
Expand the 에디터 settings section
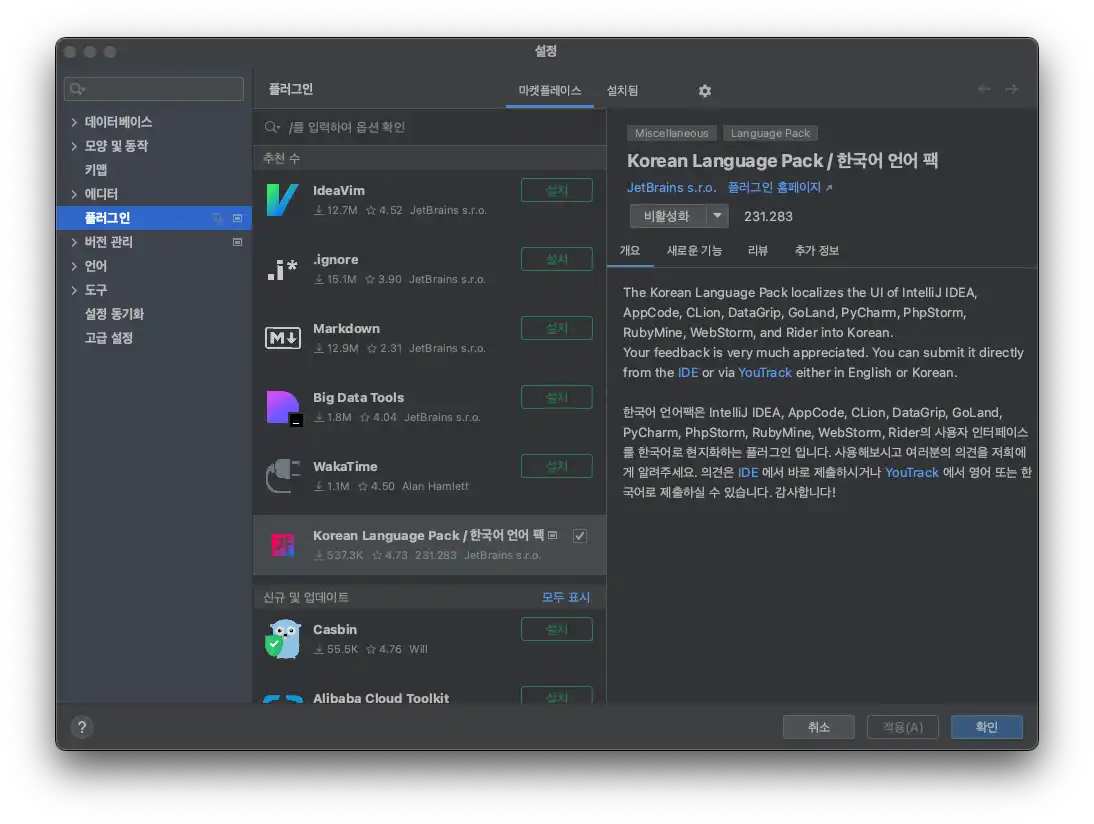point(74,194)
